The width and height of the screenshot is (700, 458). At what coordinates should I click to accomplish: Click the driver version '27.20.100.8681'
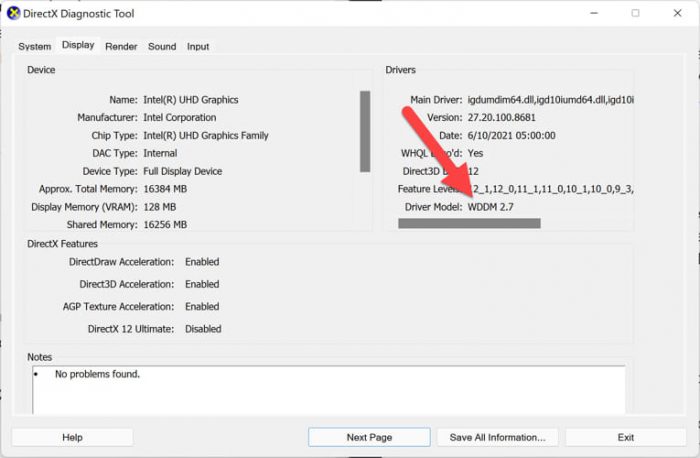click(x=501, y=118)
